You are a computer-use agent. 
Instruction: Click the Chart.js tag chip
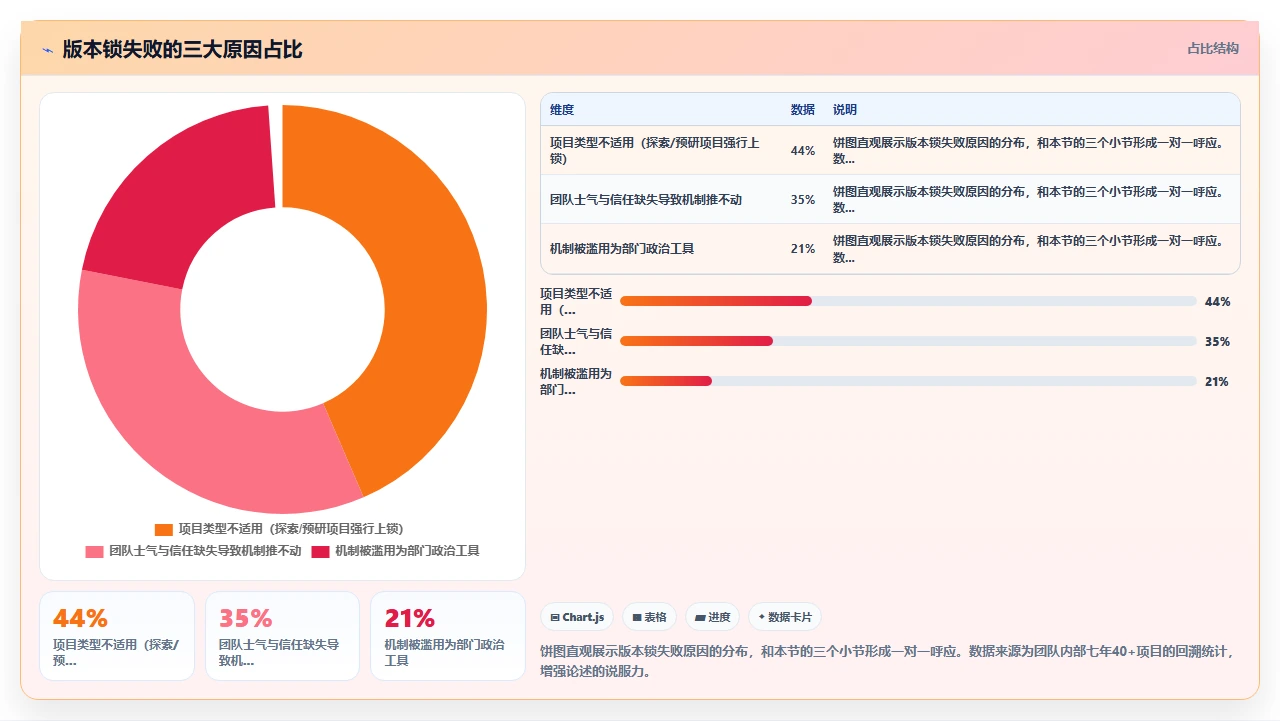(577, 617)
